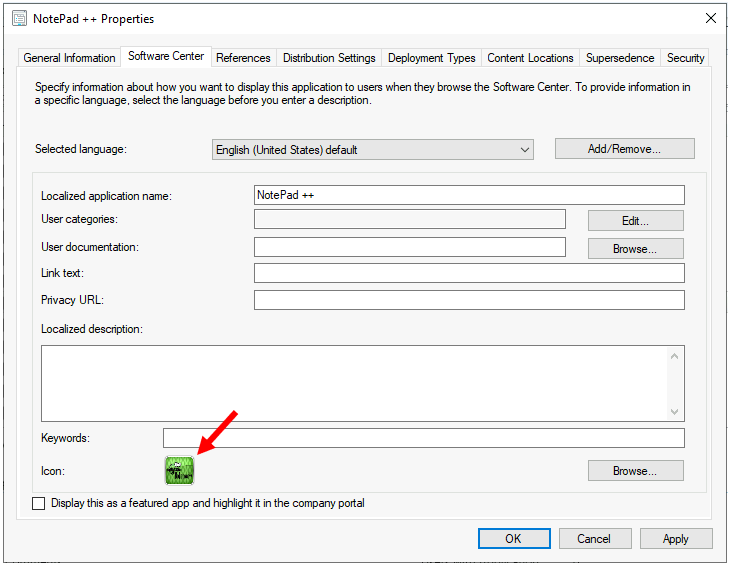732x567 pixels.
Task: Click the 'Icon:' label text
Action: click(53, 471)
